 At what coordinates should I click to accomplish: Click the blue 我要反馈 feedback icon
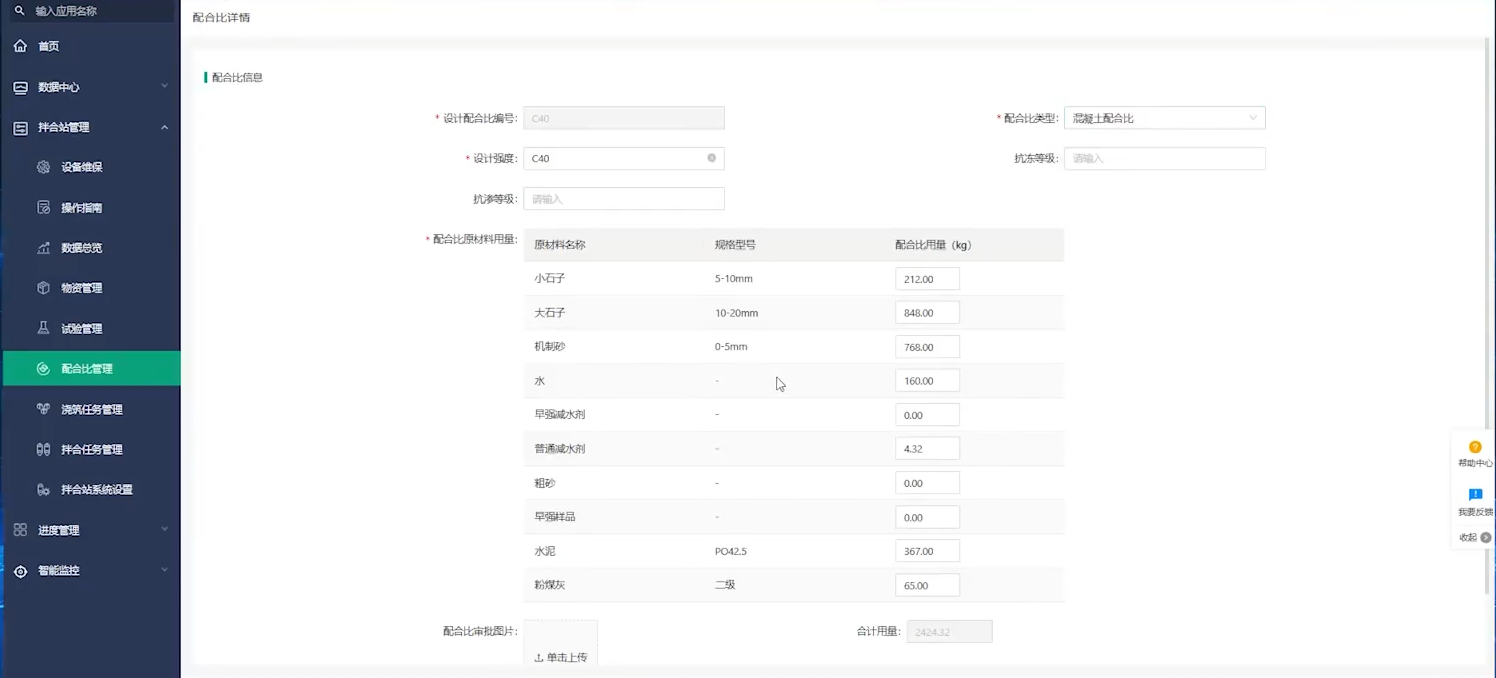(1475, 495)
